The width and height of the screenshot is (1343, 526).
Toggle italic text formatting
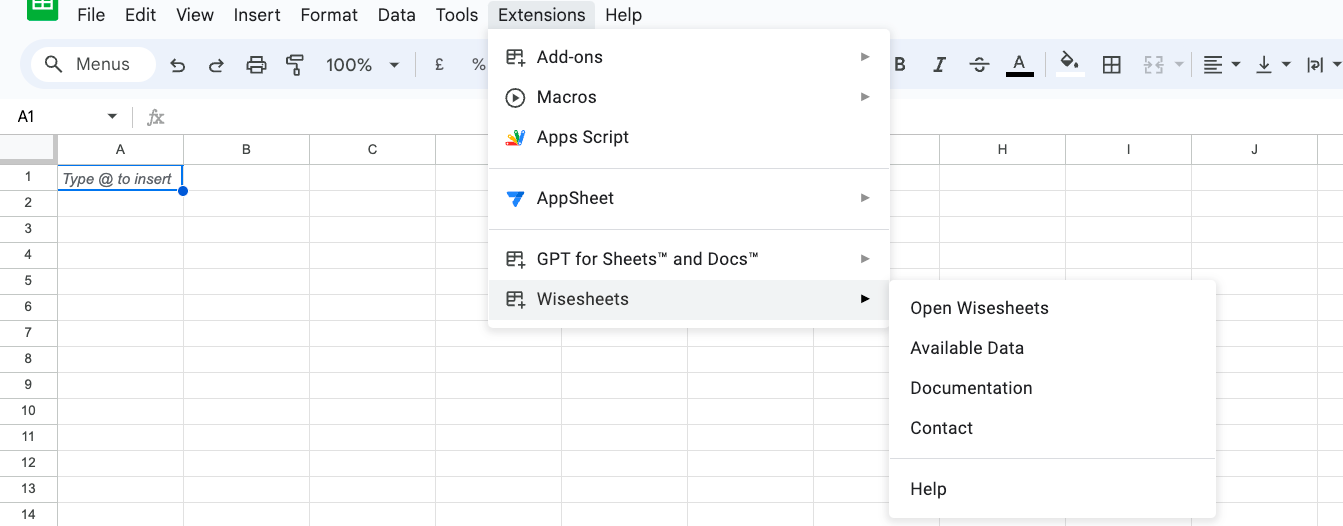(939, 65)
